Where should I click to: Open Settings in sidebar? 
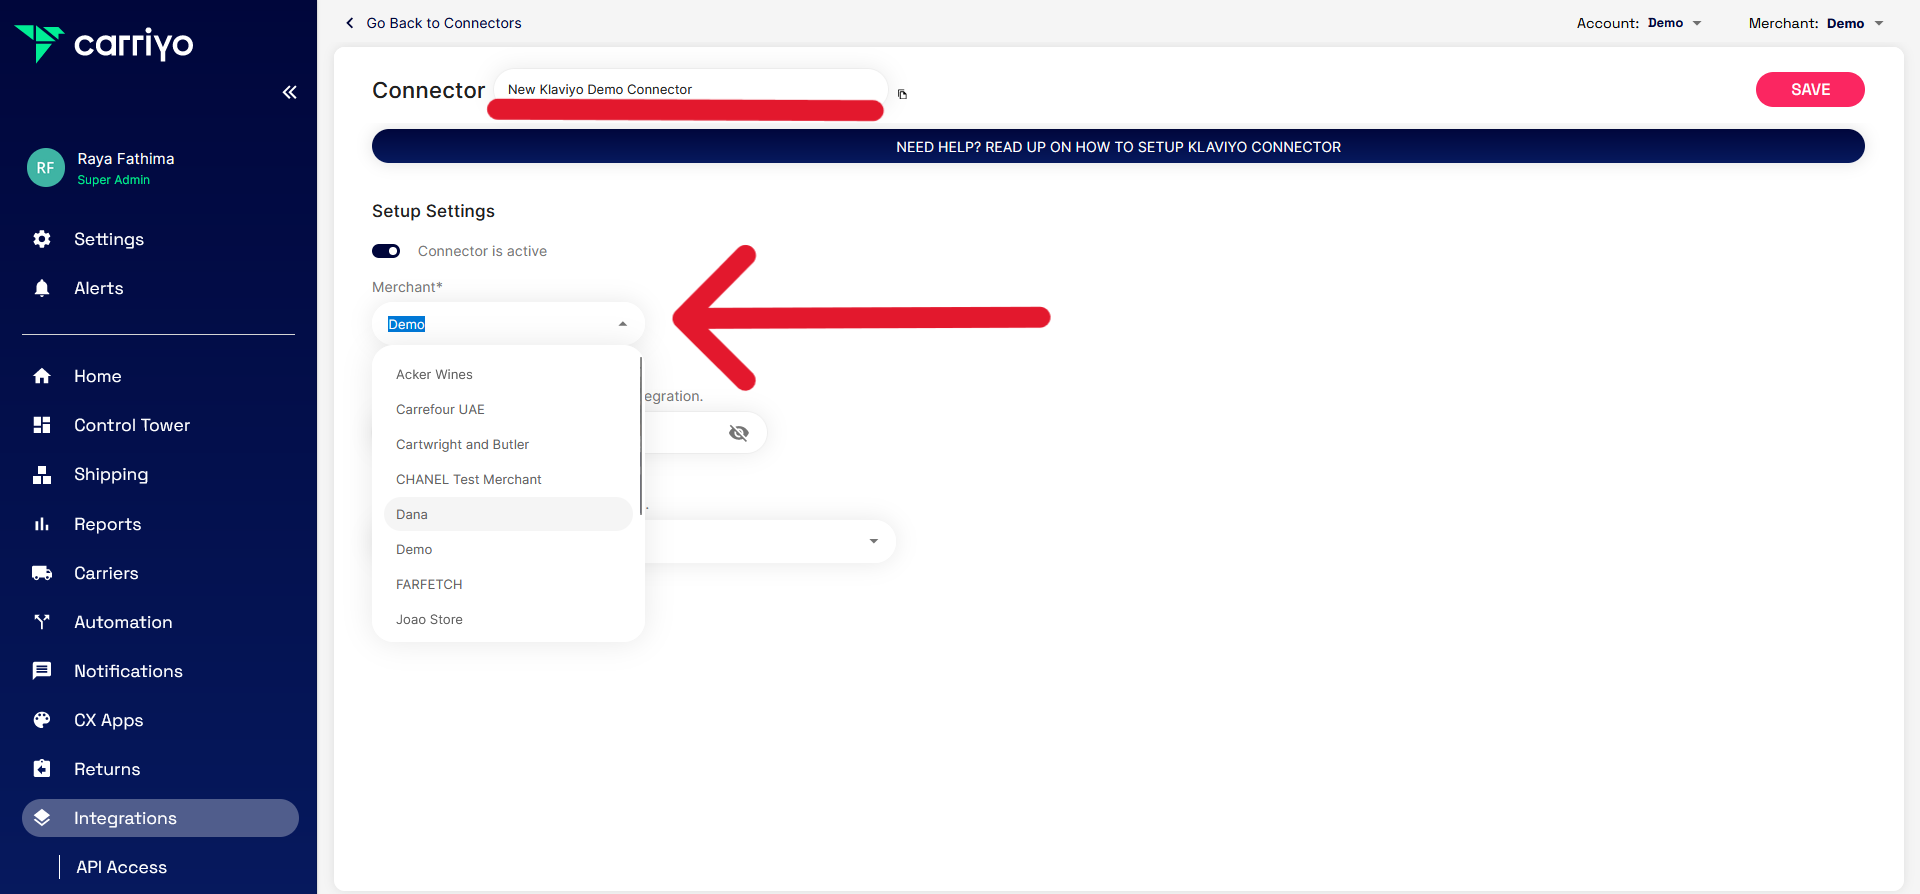tap(109, 239)
